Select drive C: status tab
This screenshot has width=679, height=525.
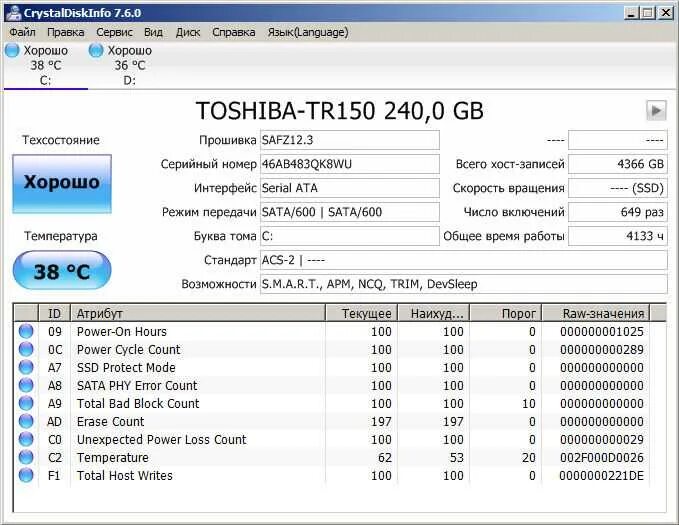(x=45, y=65)
